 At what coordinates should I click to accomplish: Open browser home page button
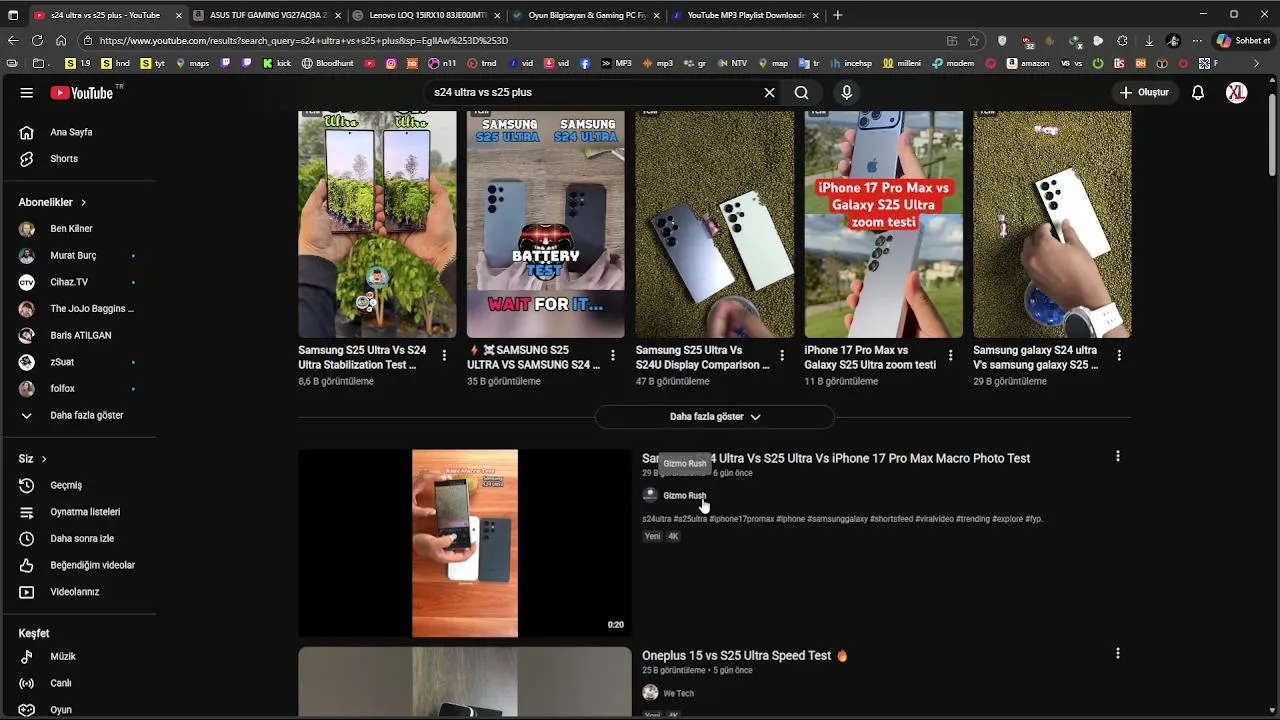click(x=61, y=41)
